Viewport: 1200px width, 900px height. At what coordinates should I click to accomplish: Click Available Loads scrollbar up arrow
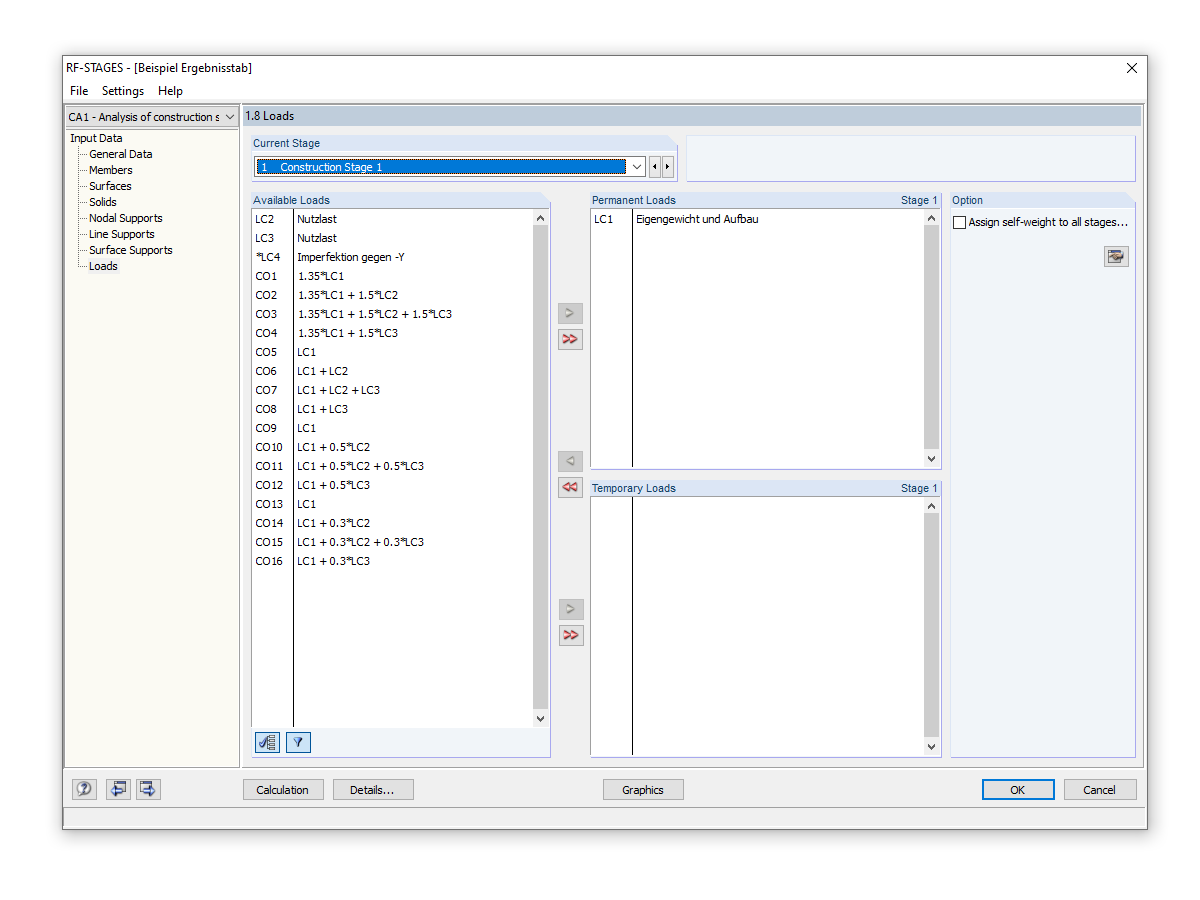tap(541, 218)
